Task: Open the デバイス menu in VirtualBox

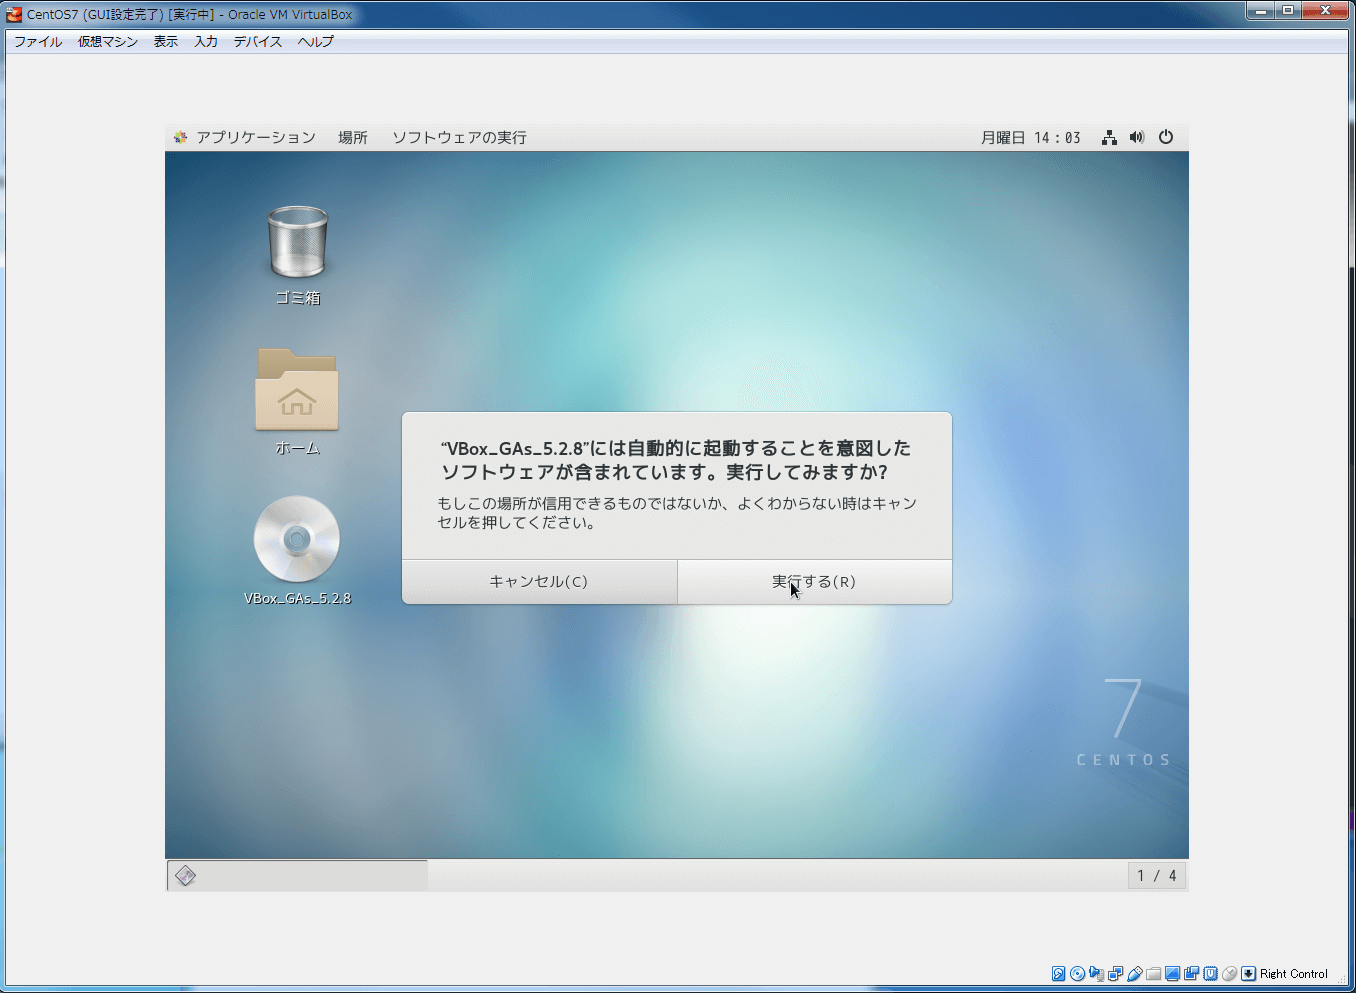Action: pyautogui.click(x=256, y=42)
